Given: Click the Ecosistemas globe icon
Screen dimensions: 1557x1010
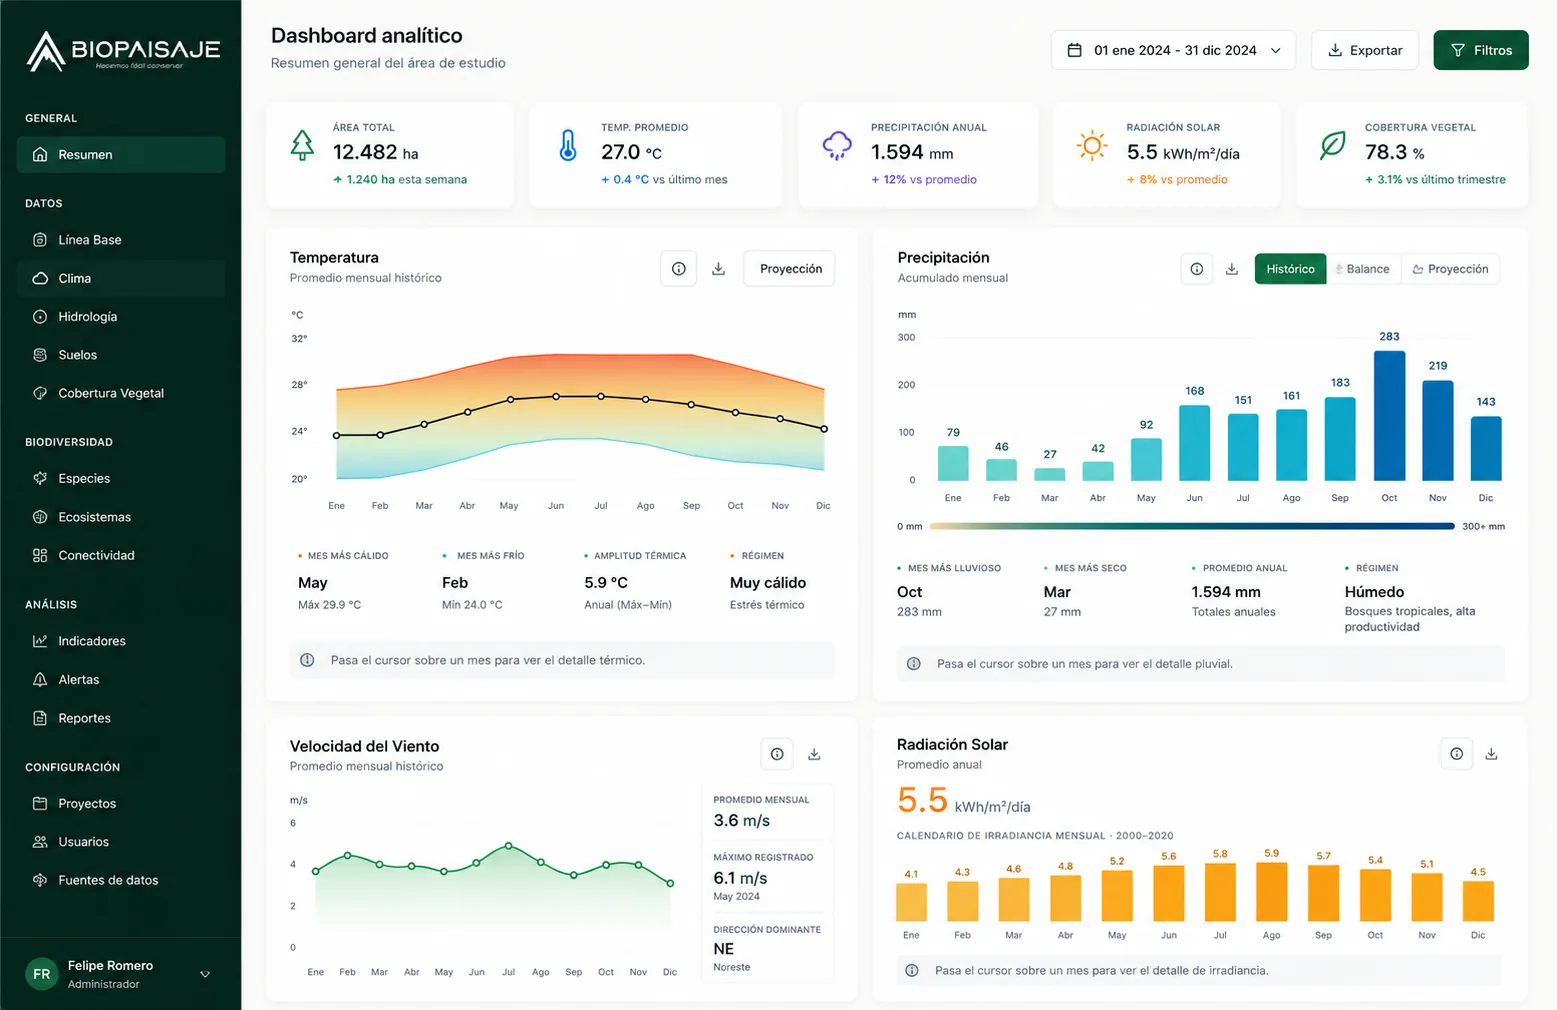Looking at the screenshot, I should (x=40, y=517).
